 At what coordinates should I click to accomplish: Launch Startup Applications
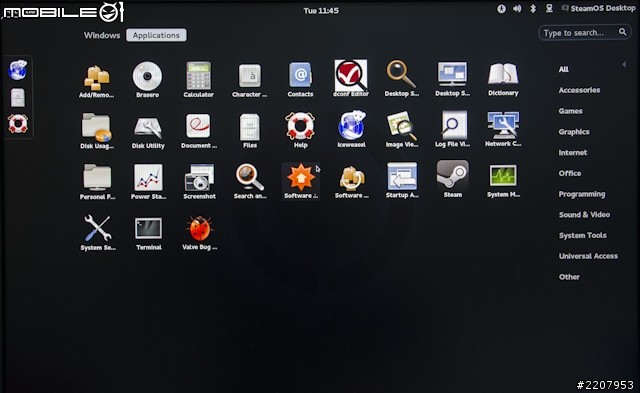point(402,180)
